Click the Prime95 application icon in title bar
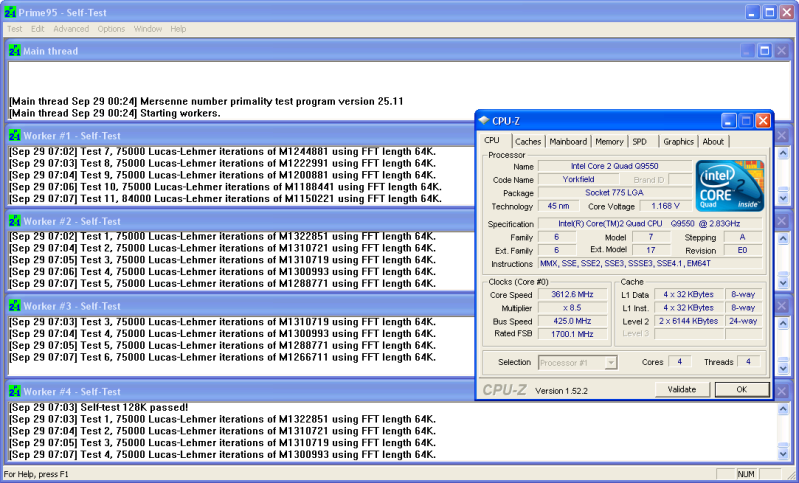The image size is (799, 483). pyautogui.click(x=10, y=12)
